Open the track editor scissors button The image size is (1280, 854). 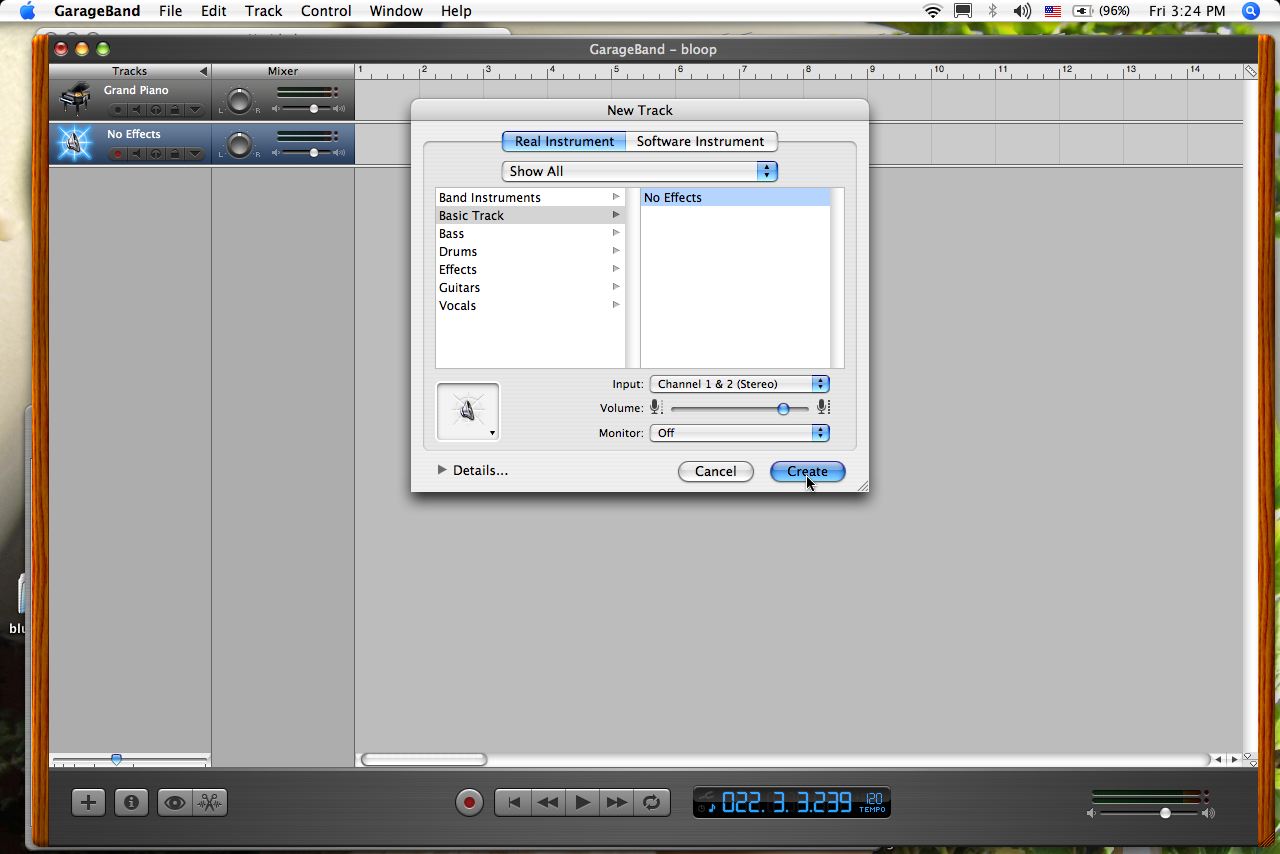click(x=210, y=802)
